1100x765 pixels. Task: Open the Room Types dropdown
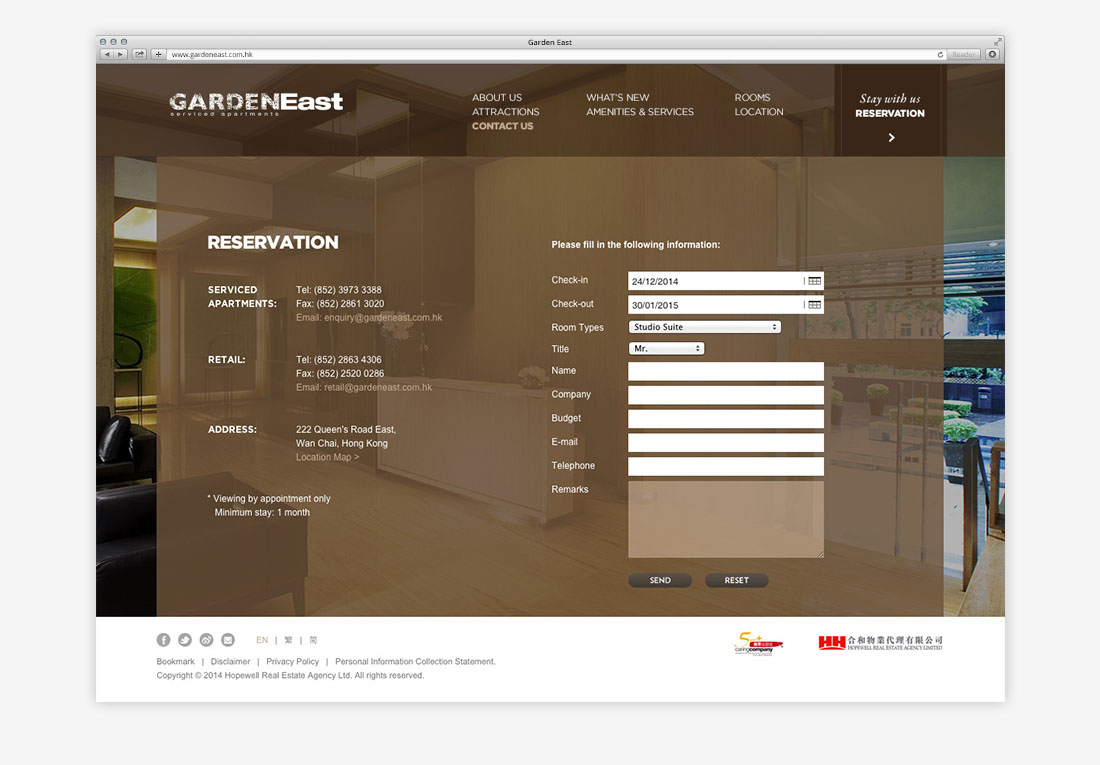point(704,327)
